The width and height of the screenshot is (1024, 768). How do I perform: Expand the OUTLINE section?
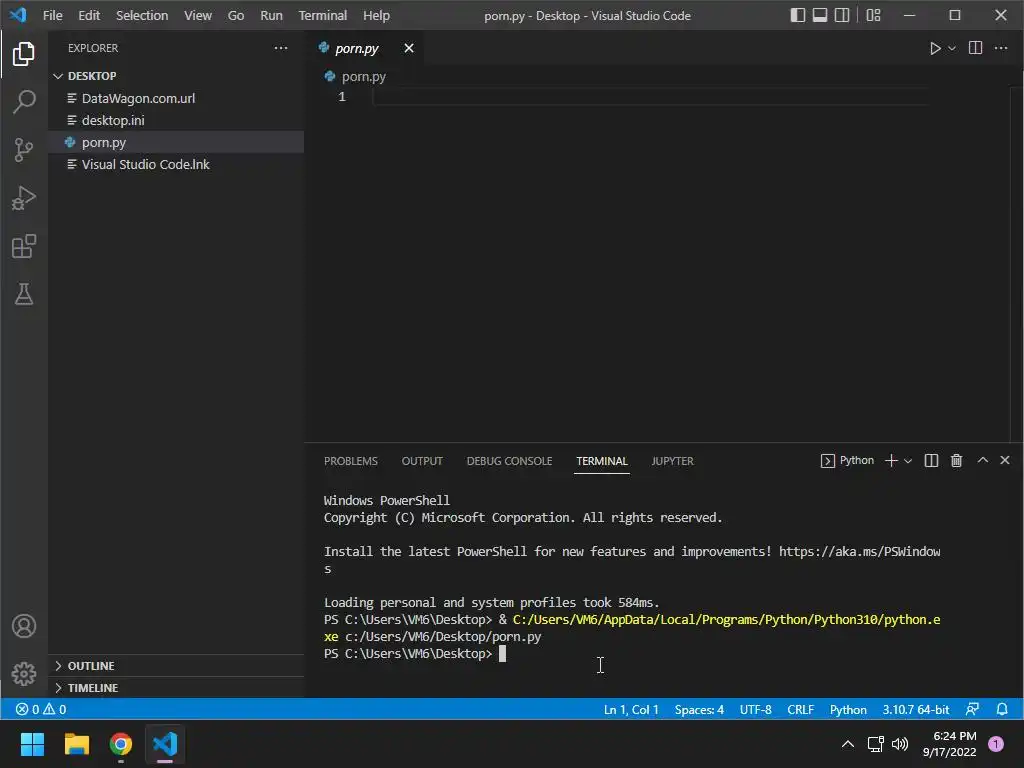point(176,665)
